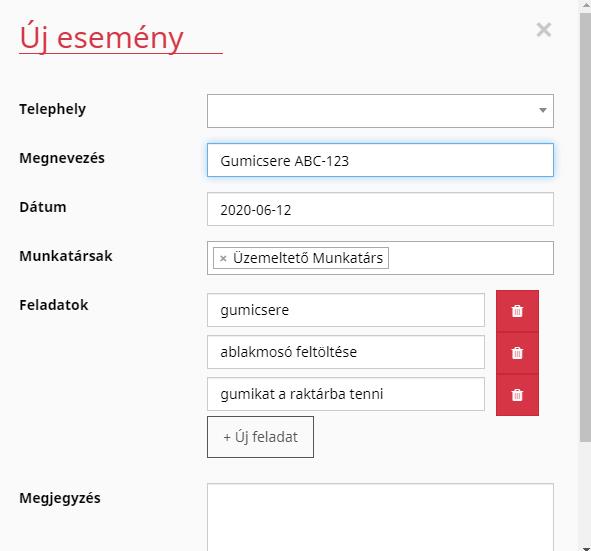Viewport: 591px width, 551px height.
Task: Delete the gumicsere task with trash icon
Action: point(517,311)
